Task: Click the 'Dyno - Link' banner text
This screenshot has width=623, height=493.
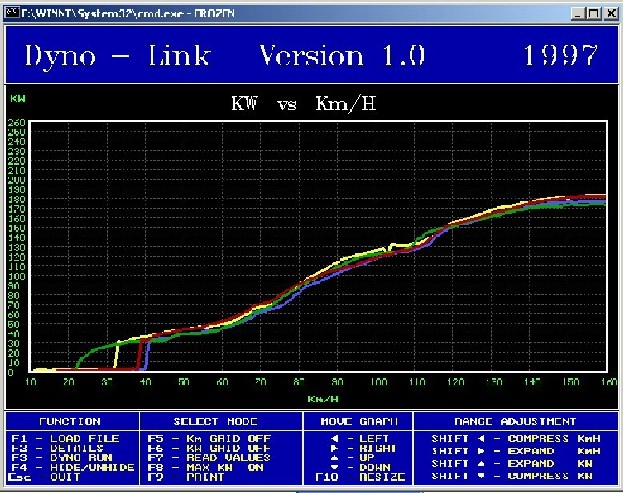Action: point(117,56)
